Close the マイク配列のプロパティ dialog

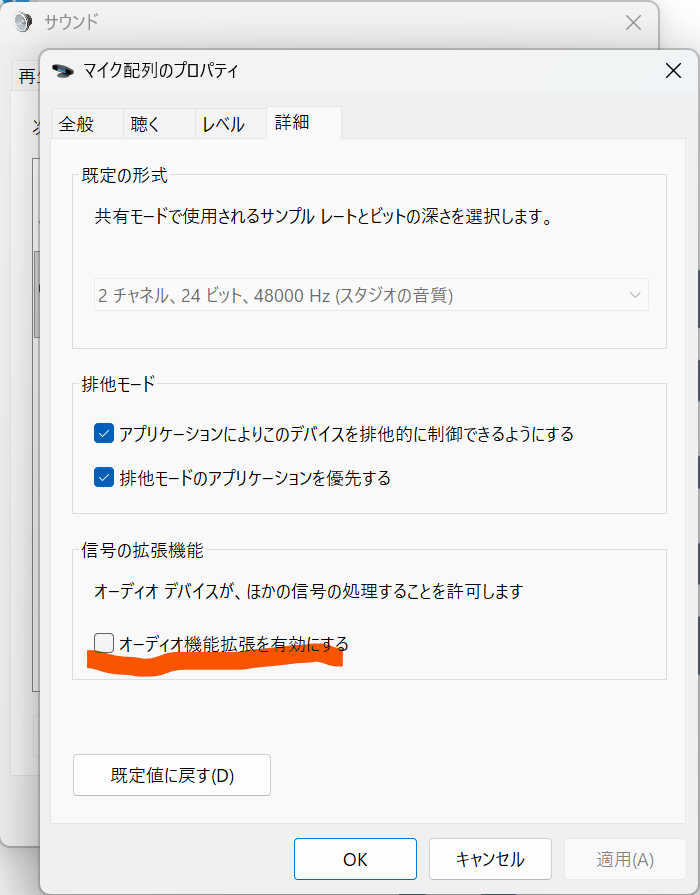pos(673,71)
